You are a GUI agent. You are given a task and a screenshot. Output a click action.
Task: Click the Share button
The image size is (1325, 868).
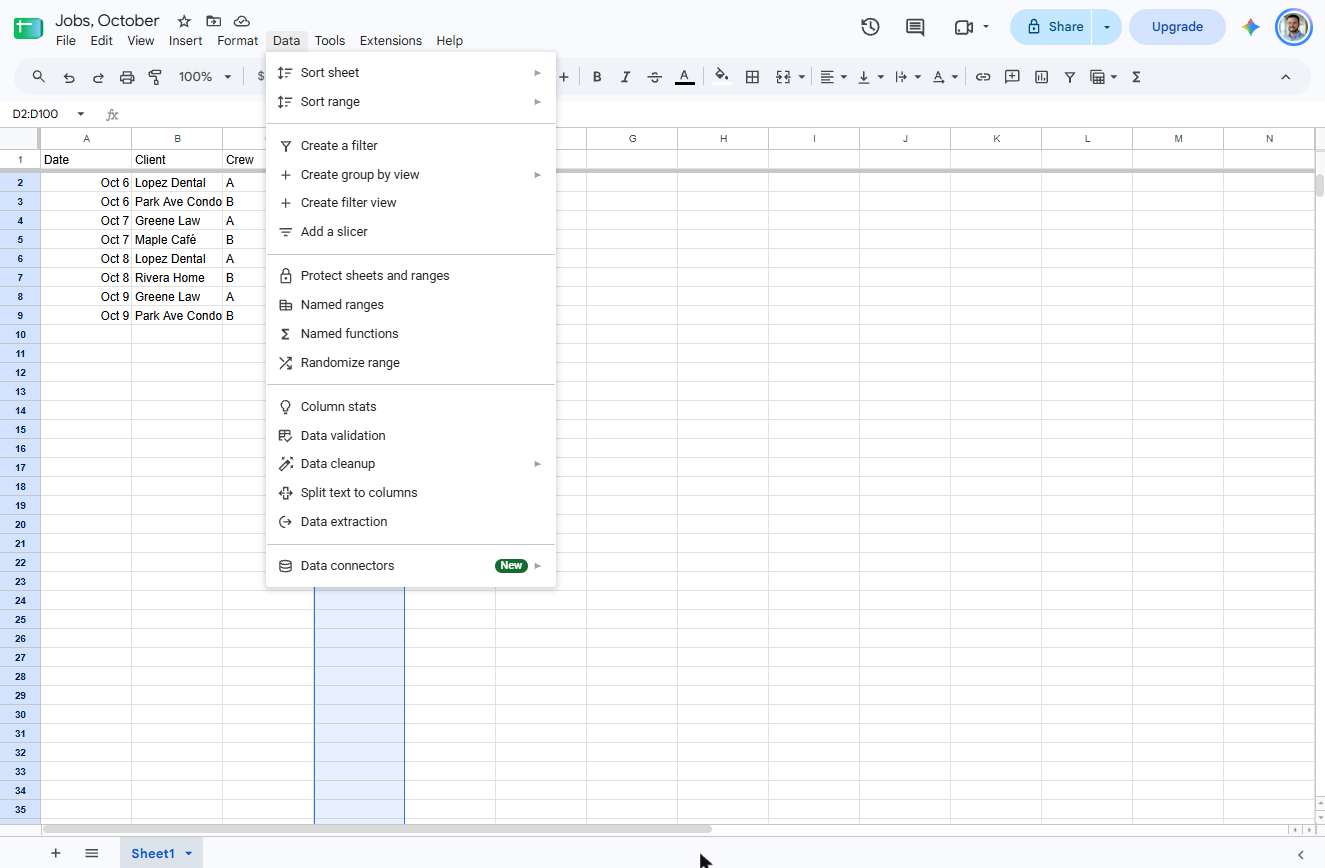pyautogui.click(x=1053, y=27)
